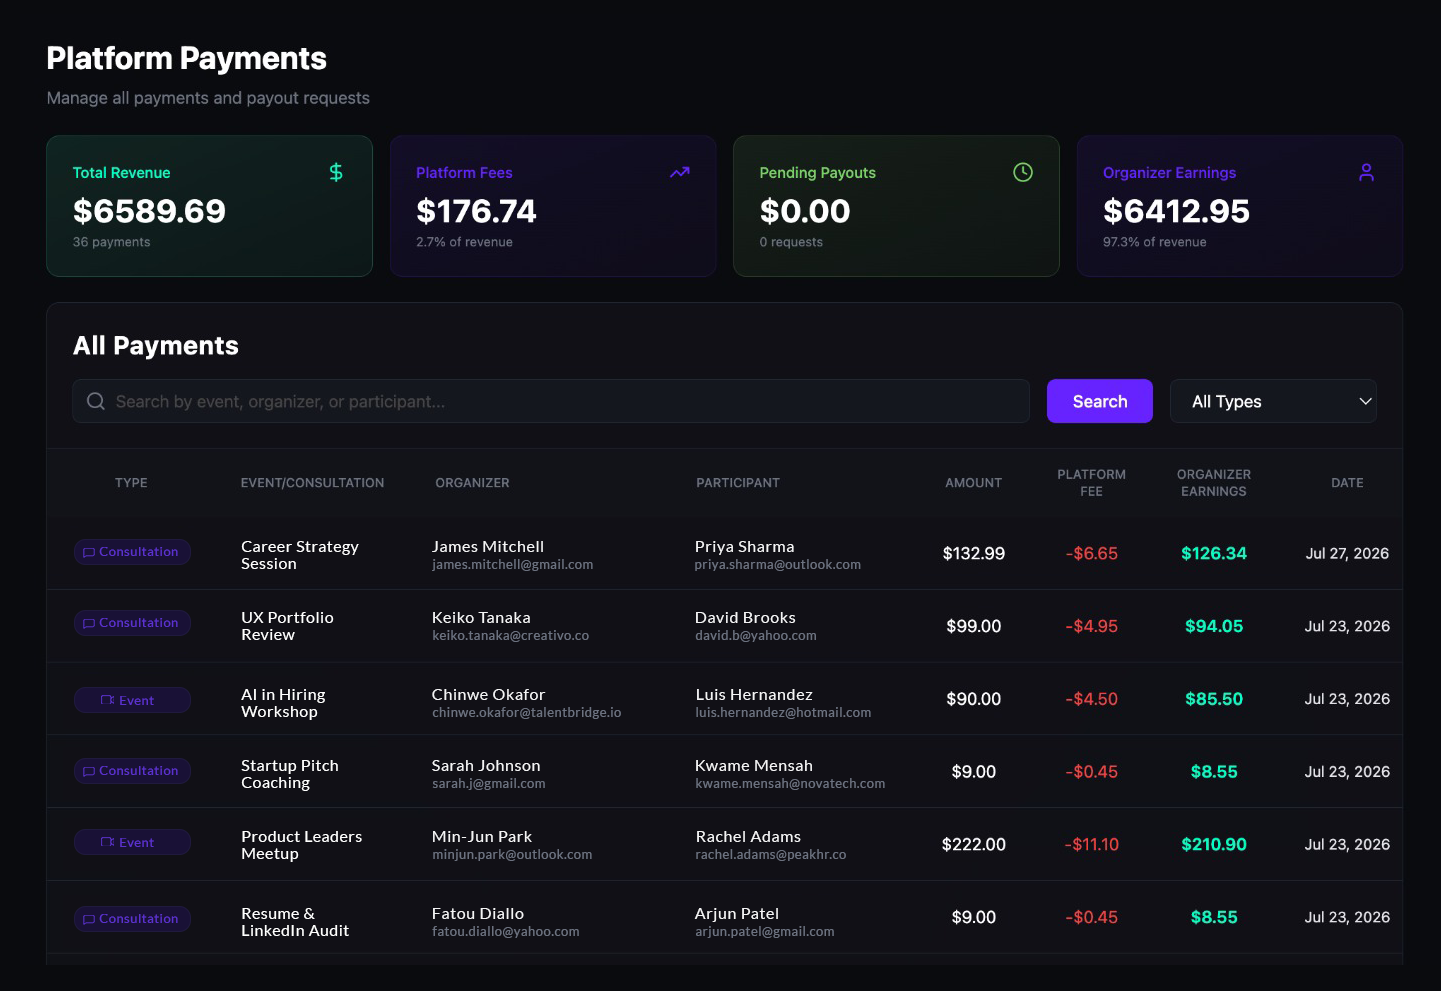Click the Type column header
The width and height of the screenshot is (1441, 991).
pos(131,483)
